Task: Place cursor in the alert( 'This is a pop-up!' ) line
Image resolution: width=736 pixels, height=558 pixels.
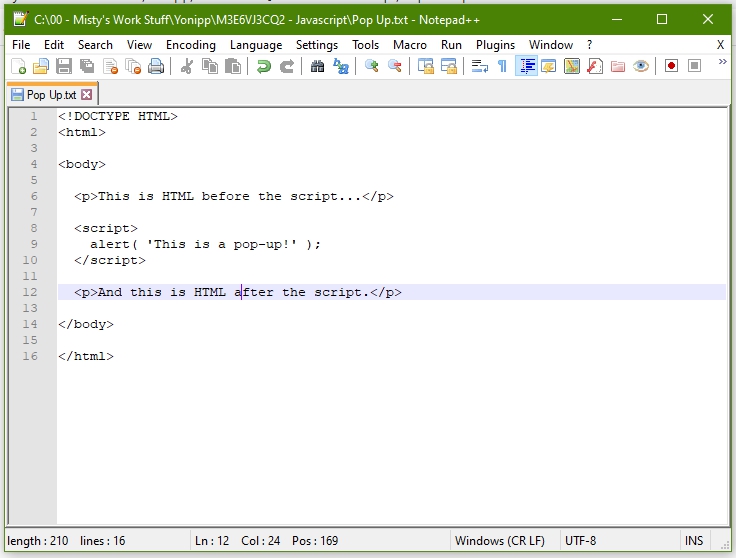Action: [205, 244]
